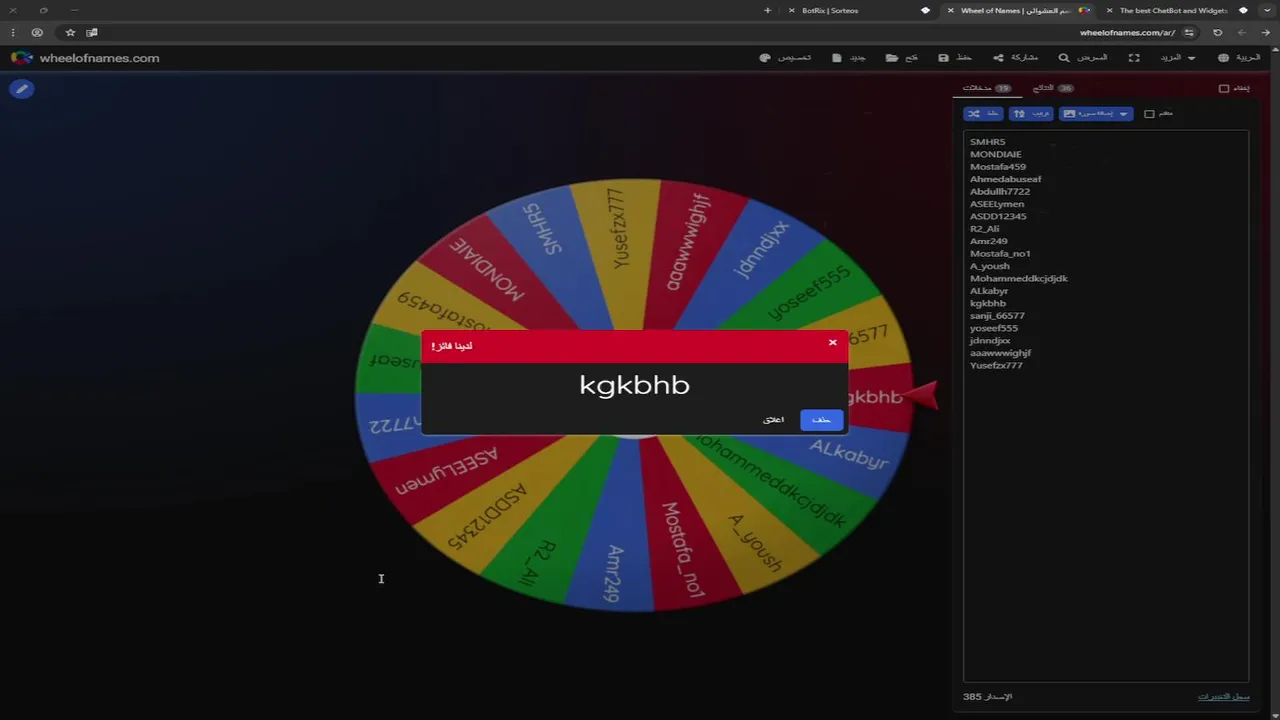The image size is (1280, 720).
Task: Sort the entries with the Sort button
Action: (1031, 114)
